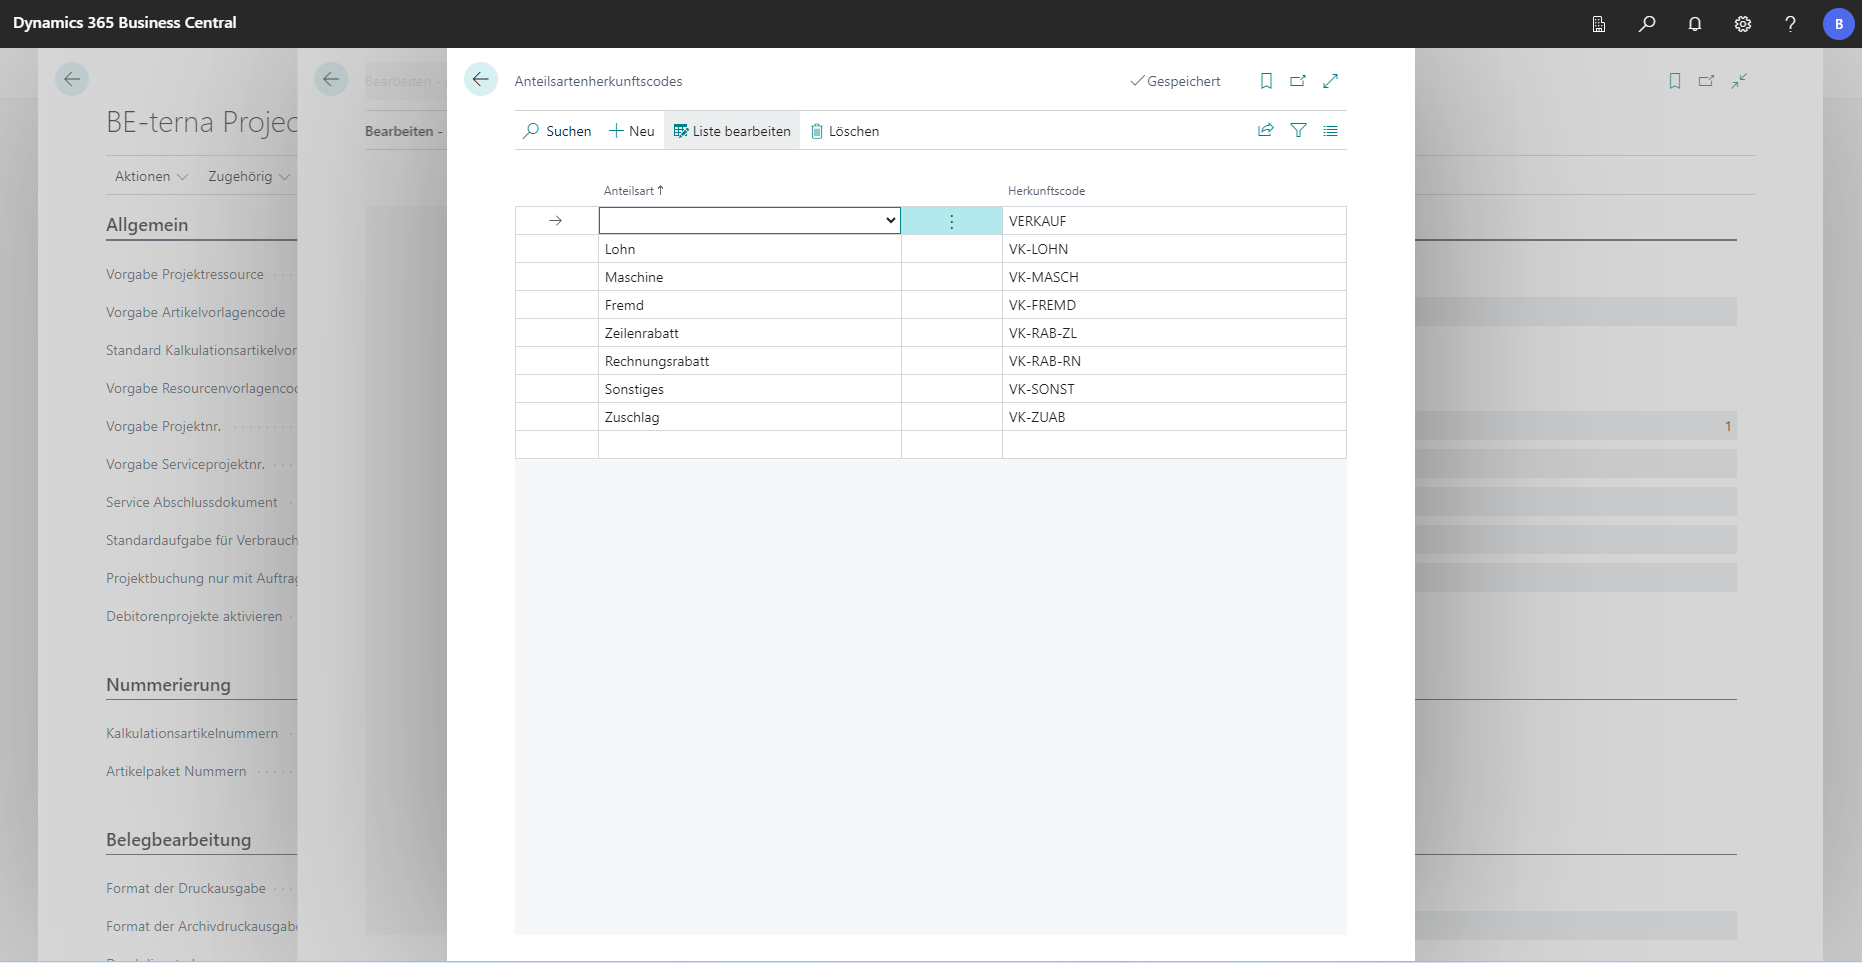Viewport: 1862px width, 963px height.
Task: Open row options three-dot menu
Action: click(951, 221)
